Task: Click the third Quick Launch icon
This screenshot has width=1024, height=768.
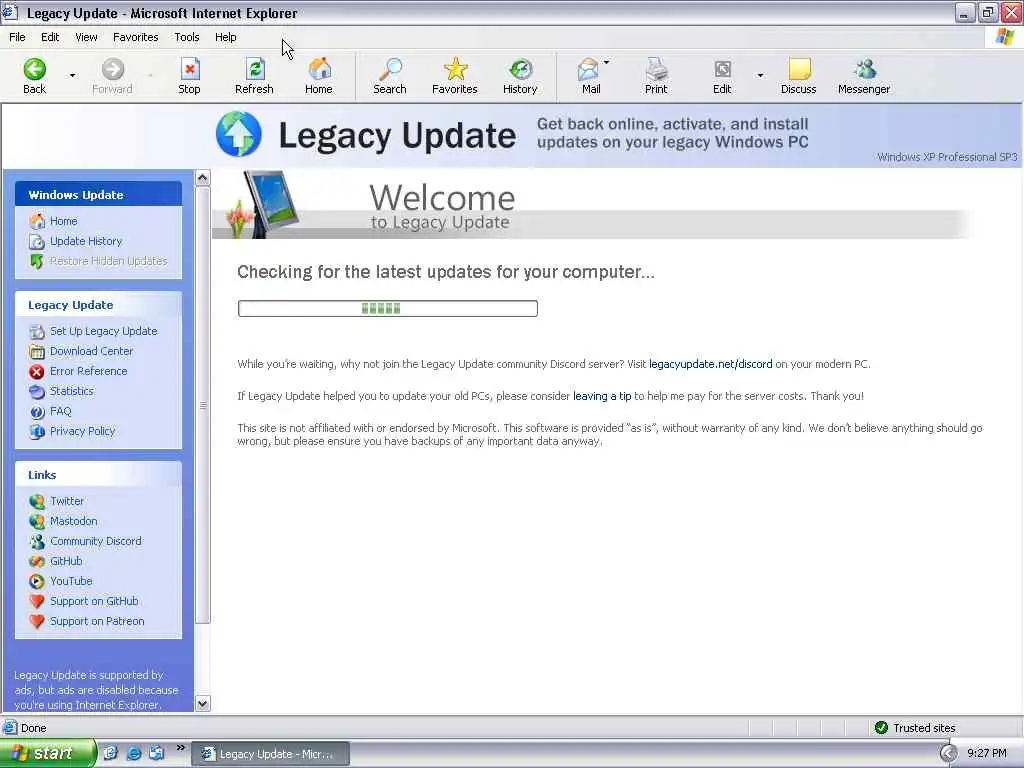Action: tap(157, 754)
